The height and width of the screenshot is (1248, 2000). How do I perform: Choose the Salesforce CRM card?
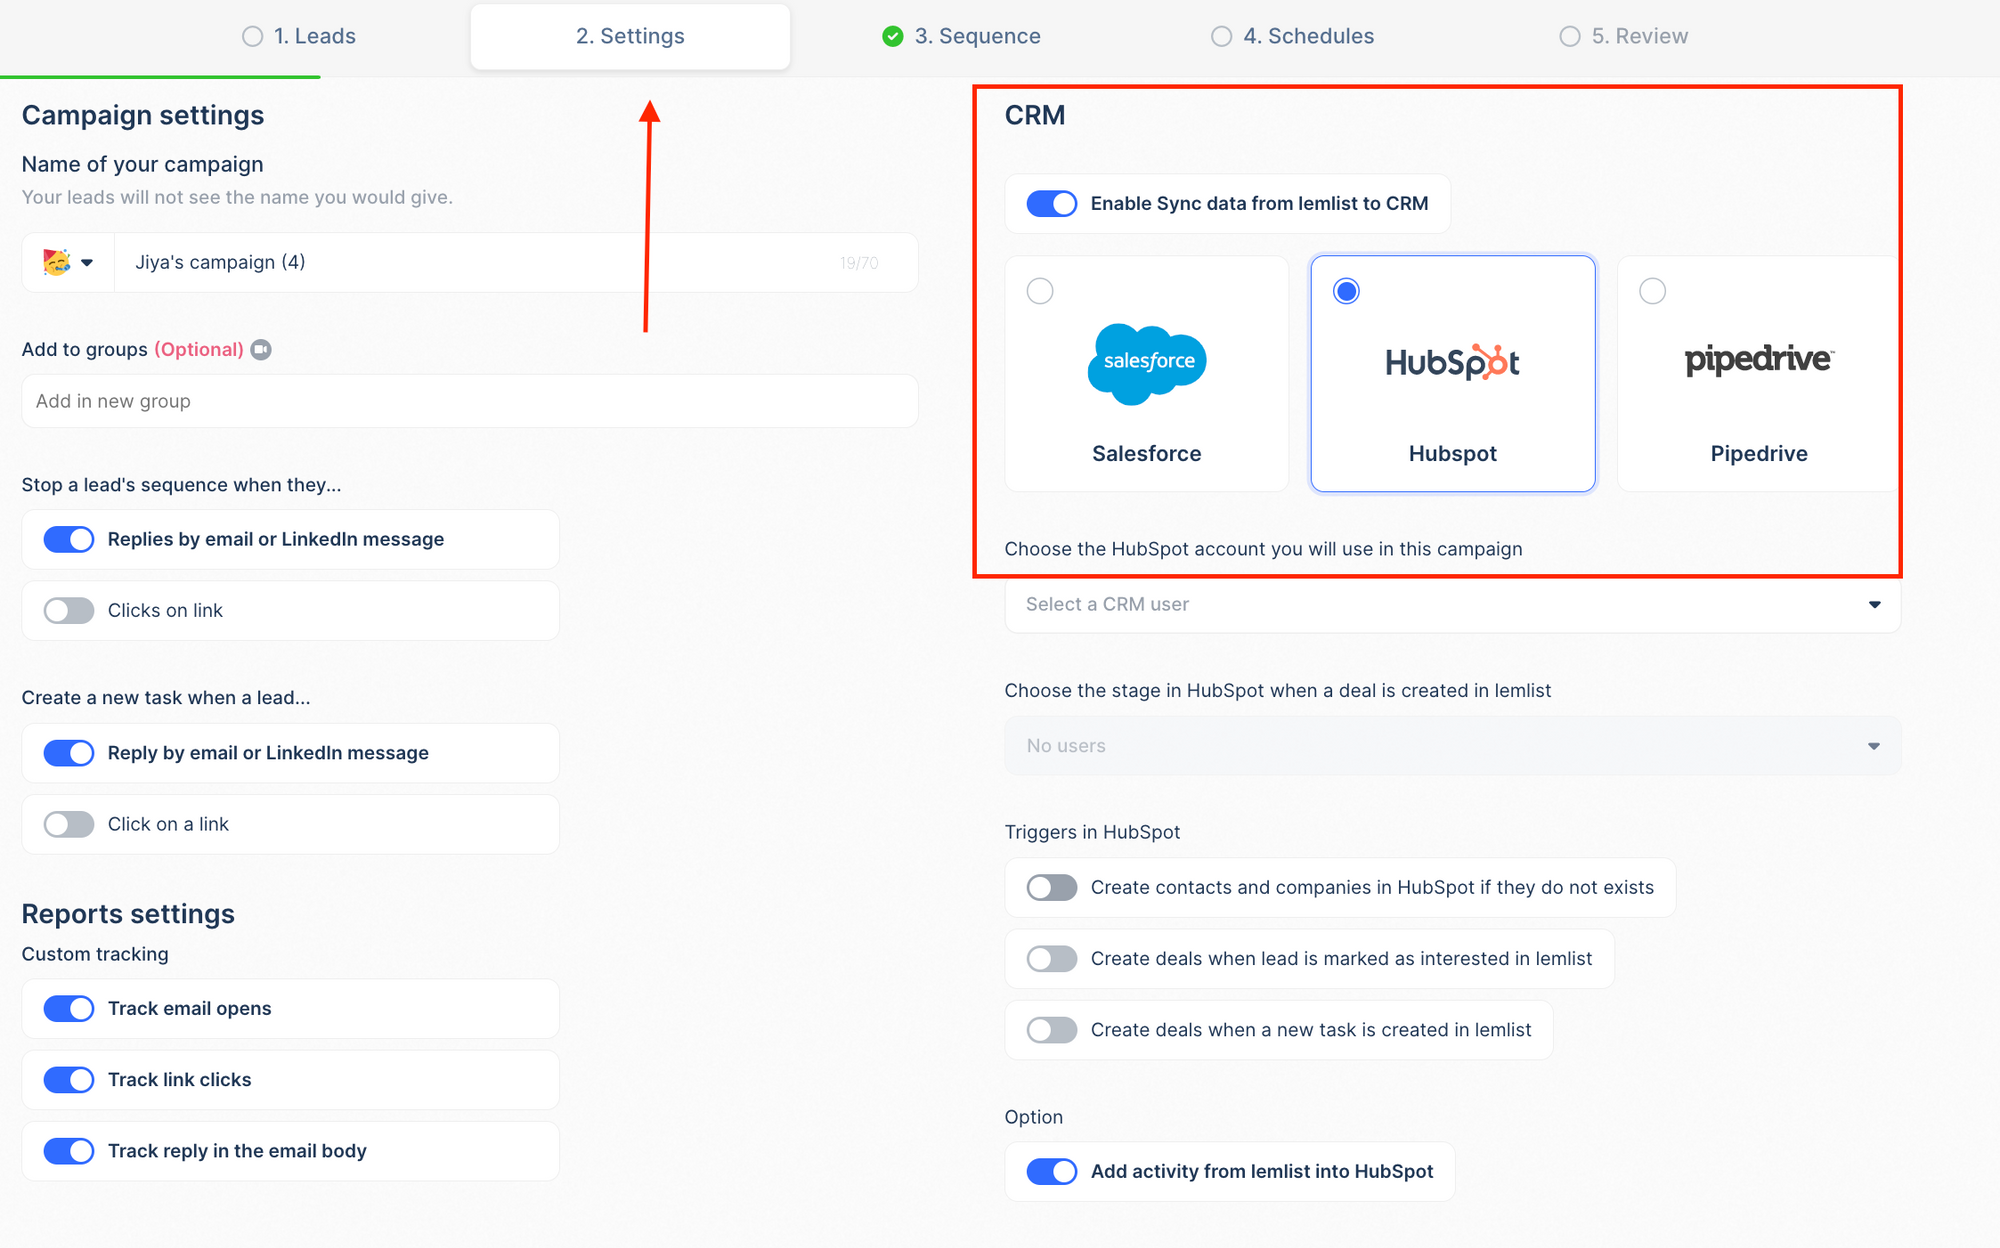tap(1147, 374)
